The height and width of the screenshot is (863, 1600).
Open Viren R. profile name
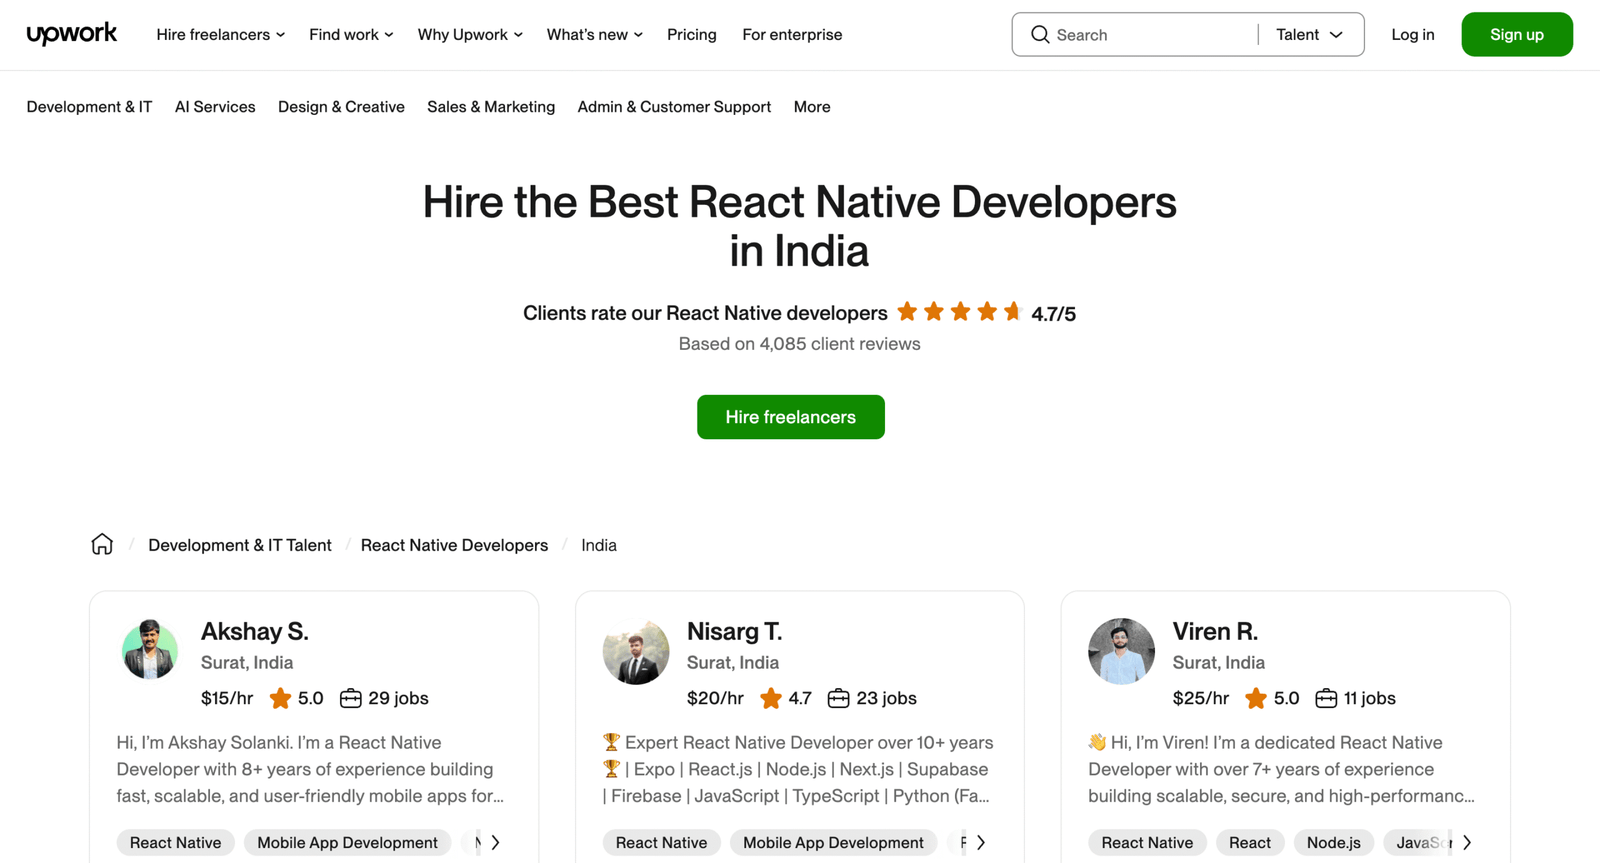tap(1215, 631)
